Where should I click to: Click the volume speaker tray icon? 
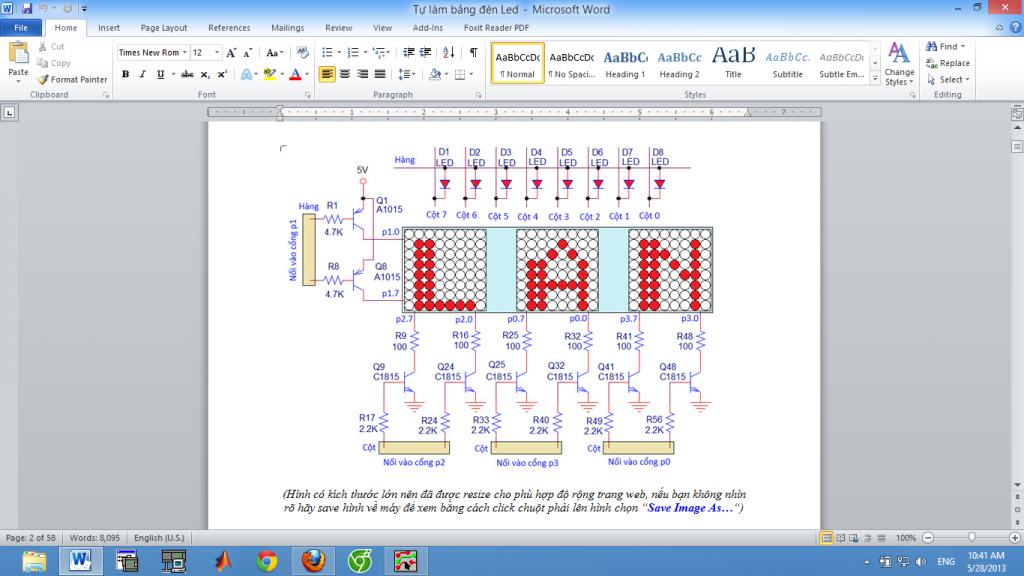921,562
